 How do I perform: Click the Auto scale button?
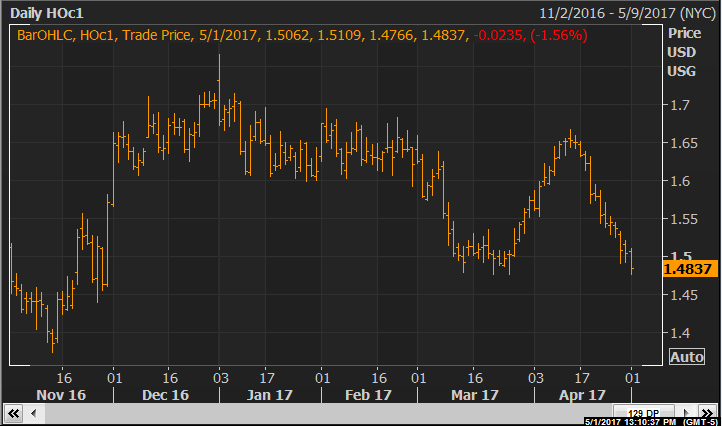687,356
